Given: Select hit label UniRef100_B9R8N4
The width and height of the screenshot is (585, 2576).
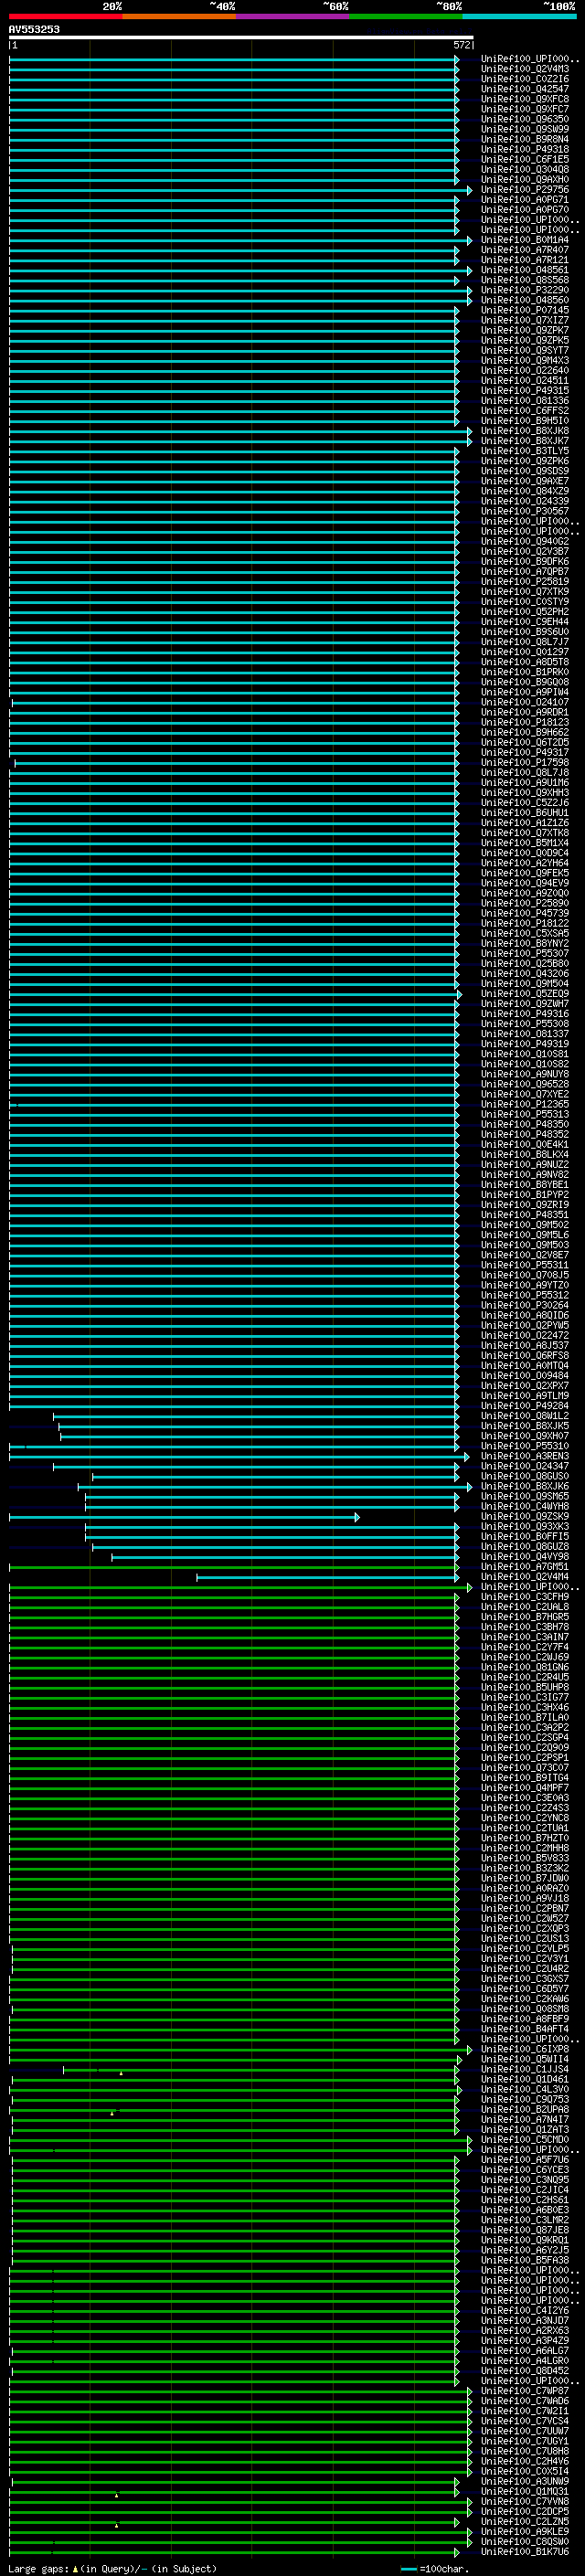Looking at the screenshot, I should (525, 139).
